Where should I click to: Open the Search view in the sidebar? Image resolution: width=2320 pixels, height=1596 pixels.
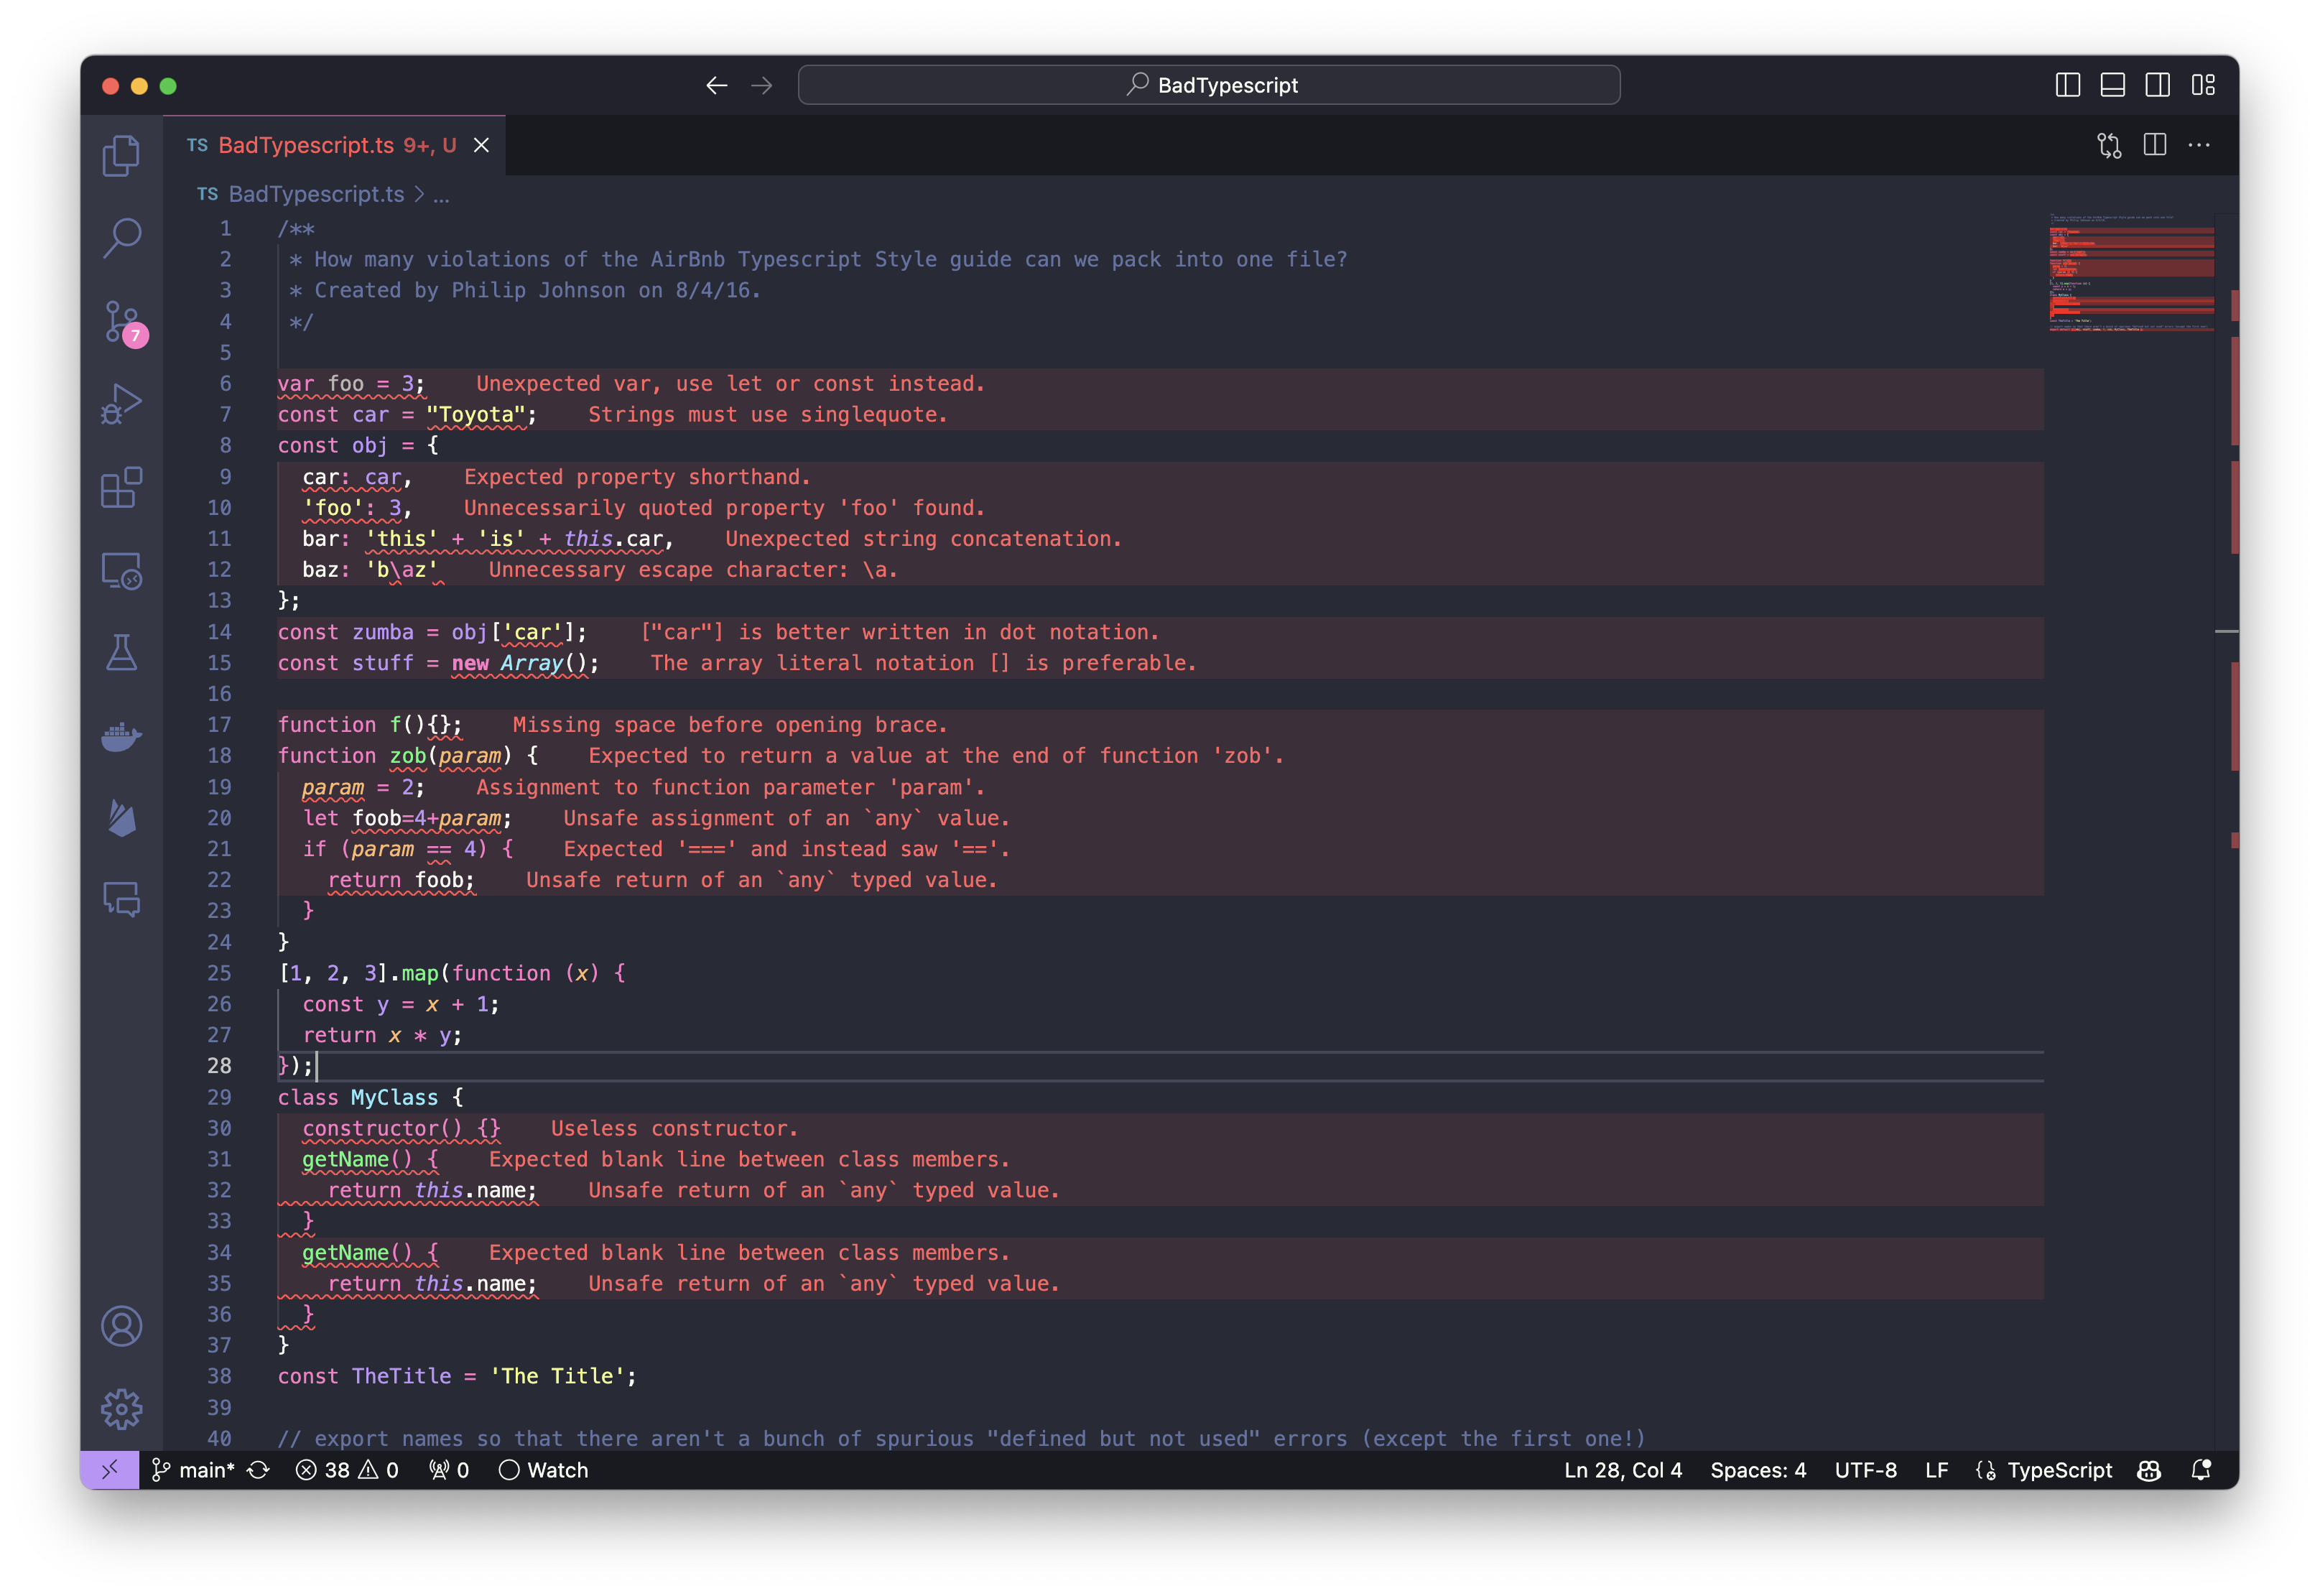tap(121, 238)
